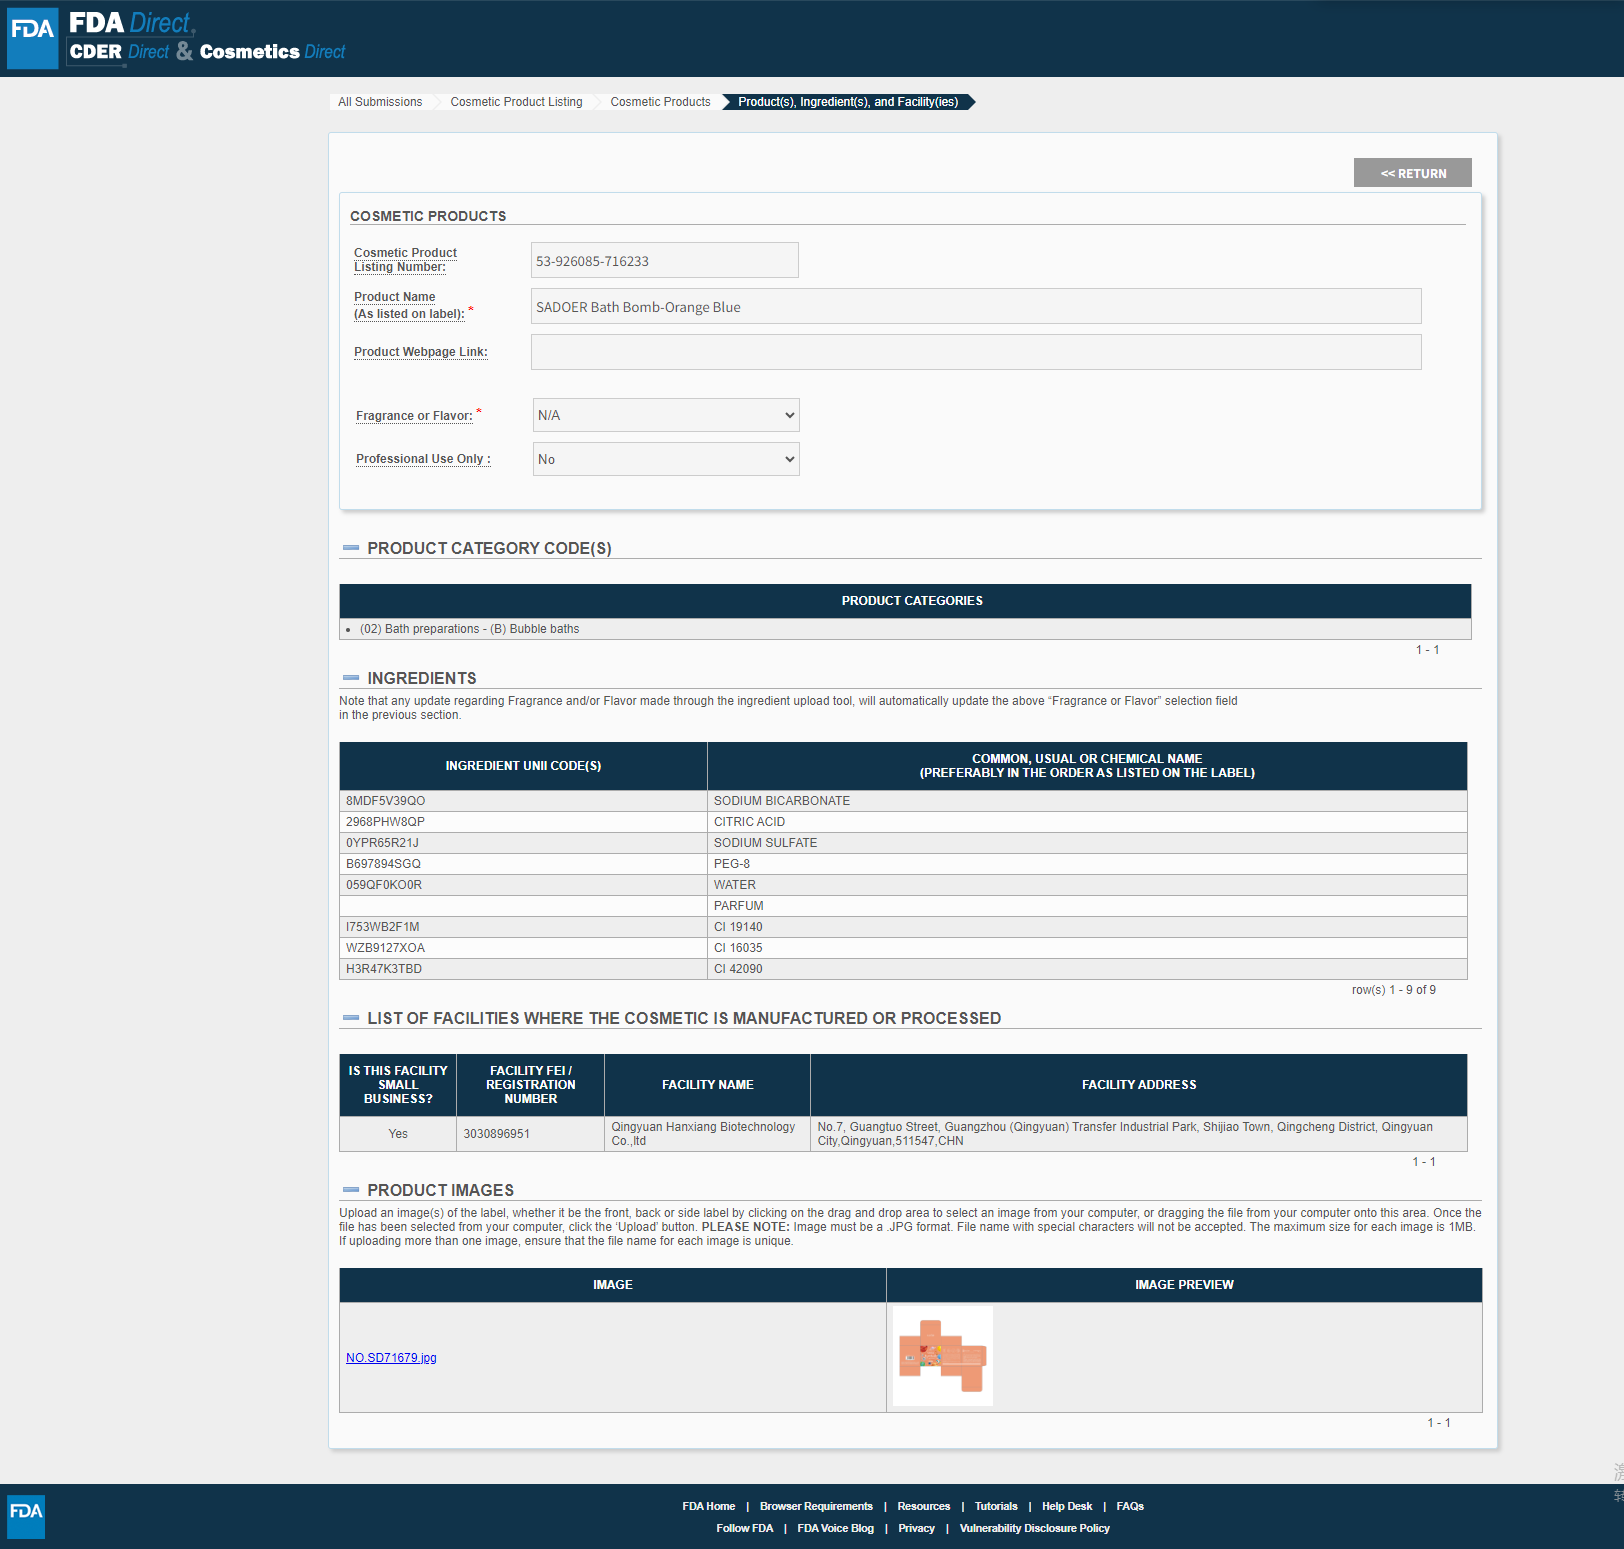This screenshot has width=1624, height=1549.
Task: Click the product image preview thumbnail
Action: [942, 1356]
